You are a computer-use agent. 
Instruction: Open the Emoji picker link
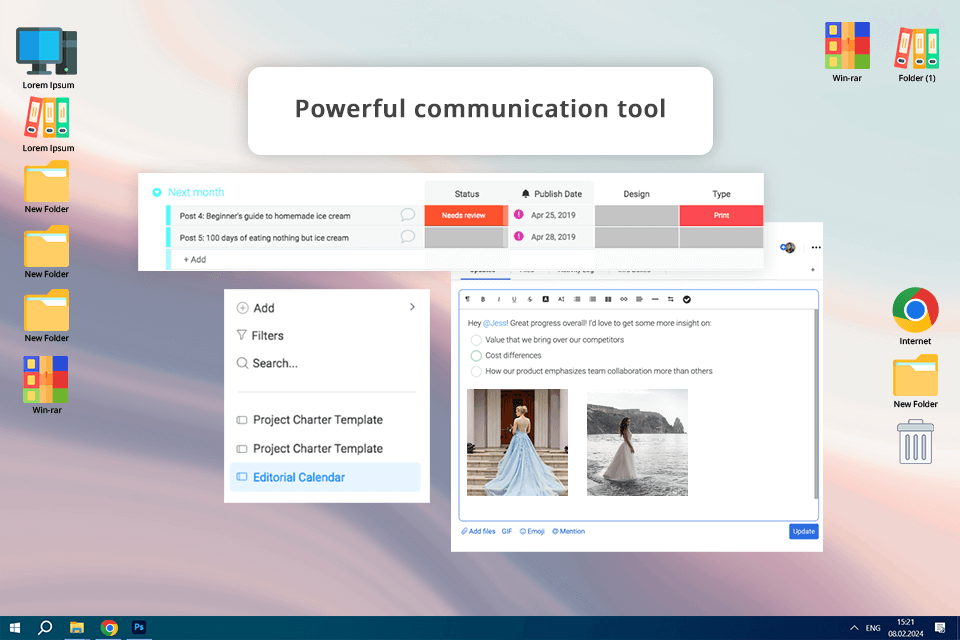click(x=532, y=531)
